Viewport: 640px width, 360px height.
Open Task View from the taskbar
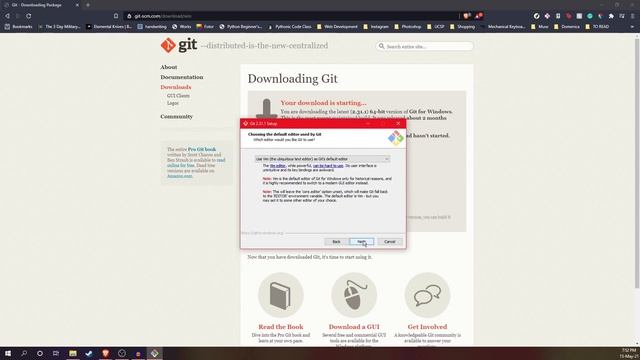pyautogui.click(x=56, y=353)
